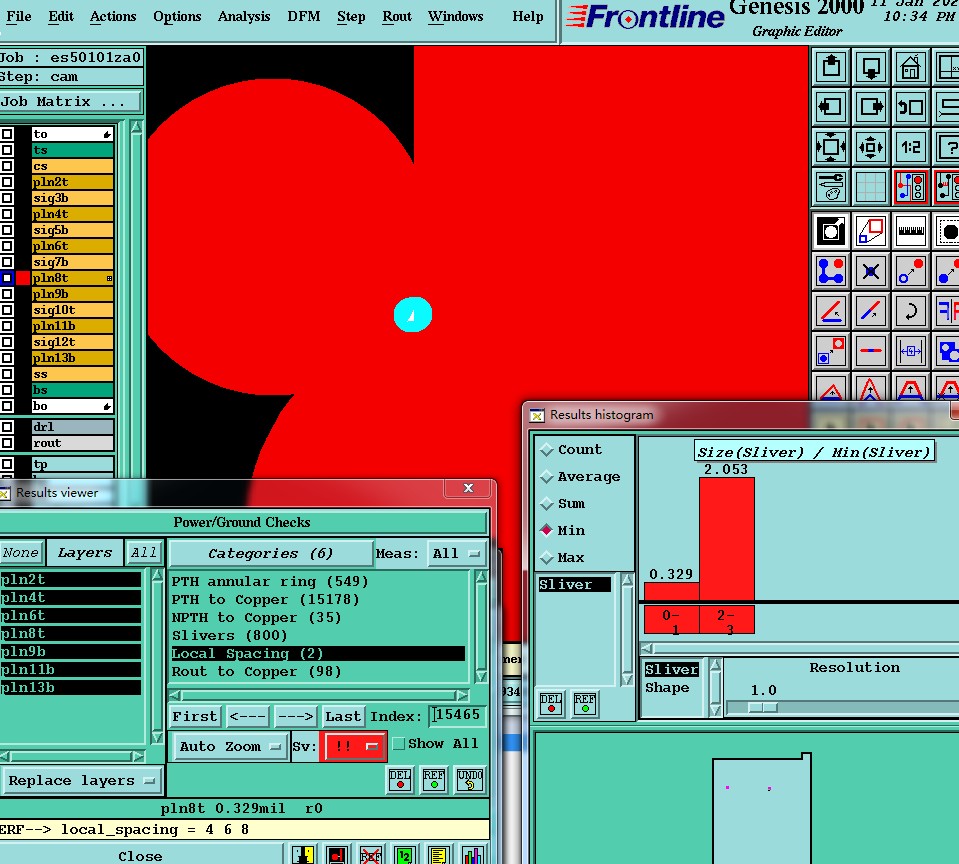Screen dimensions: 959x864
Task: Toggle the checkbox beside layer ts
Action: pyautogui.click(x=7, y=150)
